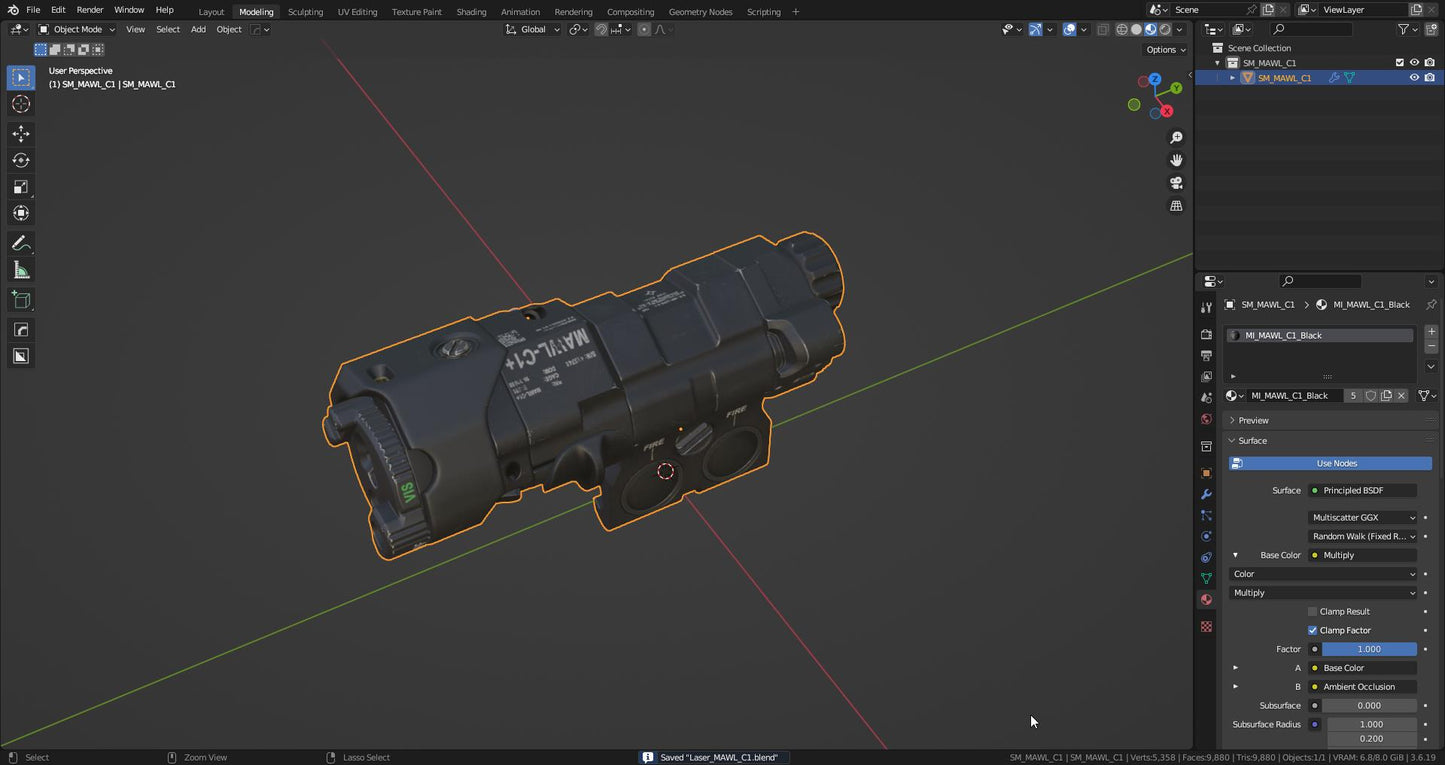Activate the Annotate tool
1445x765 pixels.
coord(21,244)
